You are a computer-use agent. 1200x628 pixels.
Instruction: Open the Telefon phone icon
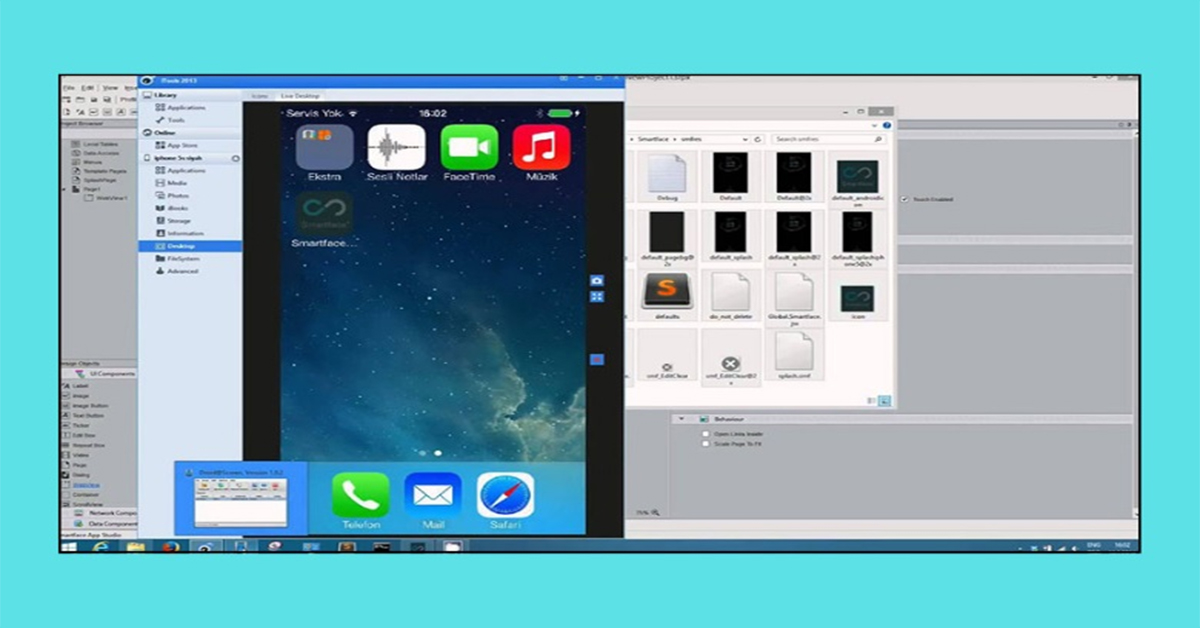(x=361, y=496)
